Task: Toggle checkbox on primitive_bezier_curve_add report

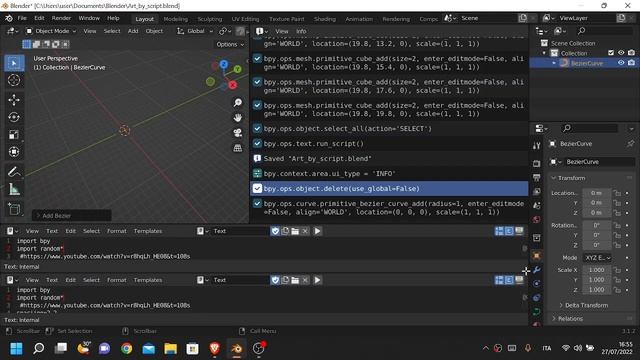Action: click(257, 203)
